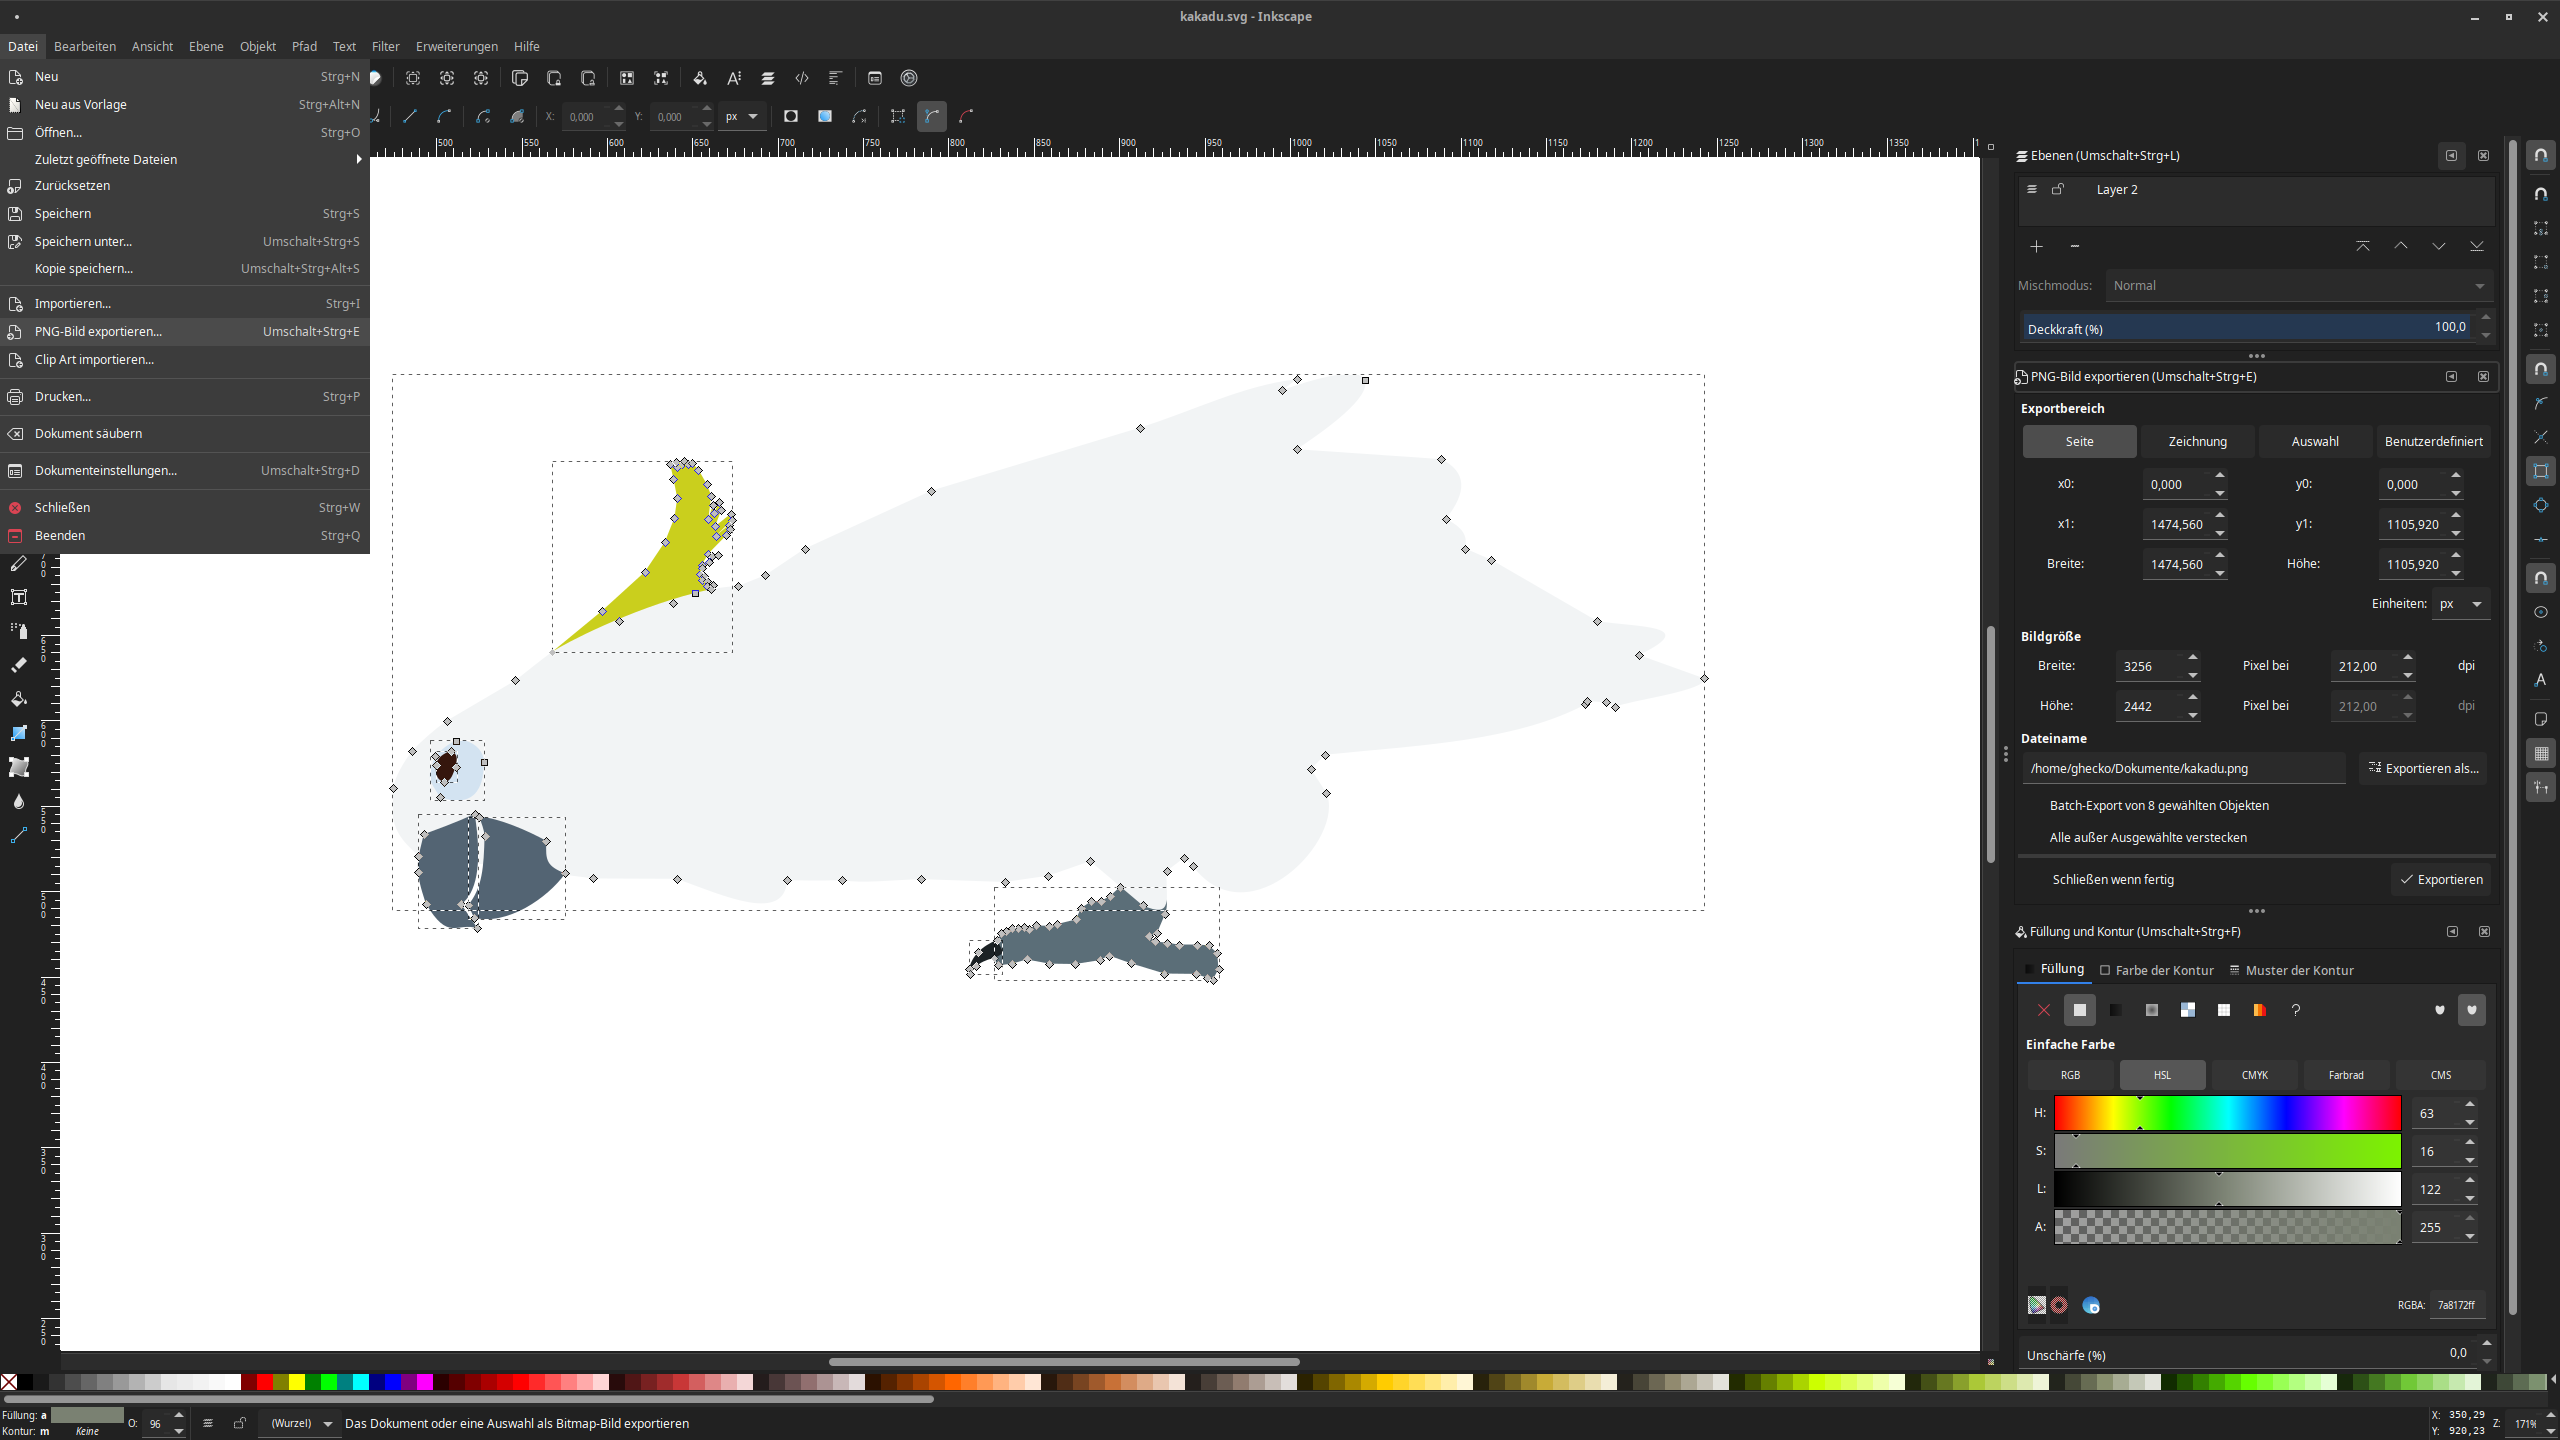Click the Exportieren als... button

pos(2422,768)
